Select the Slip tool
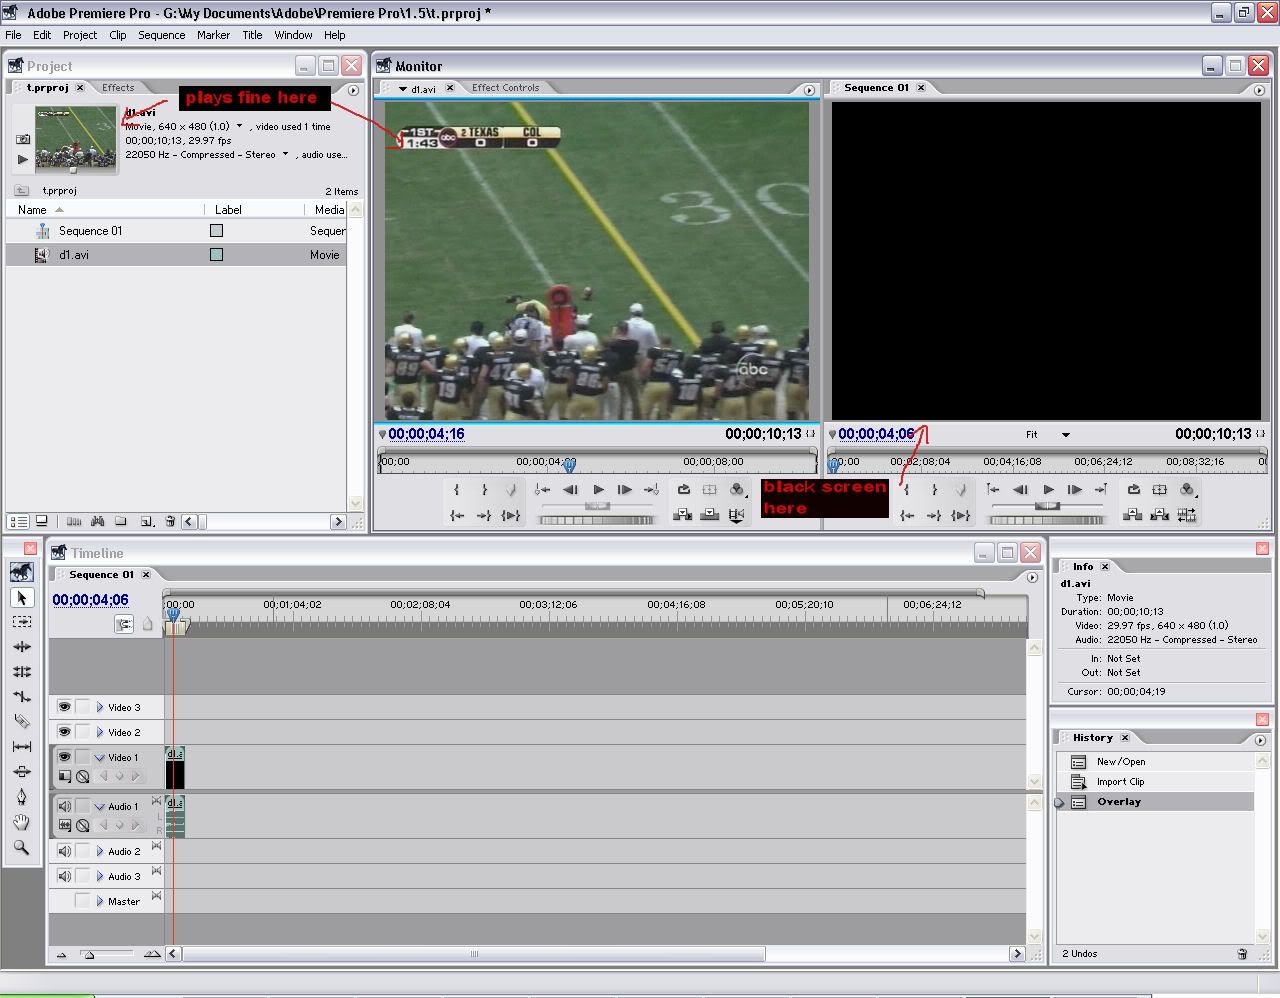The image size is (1280, 998). [21, 746]
